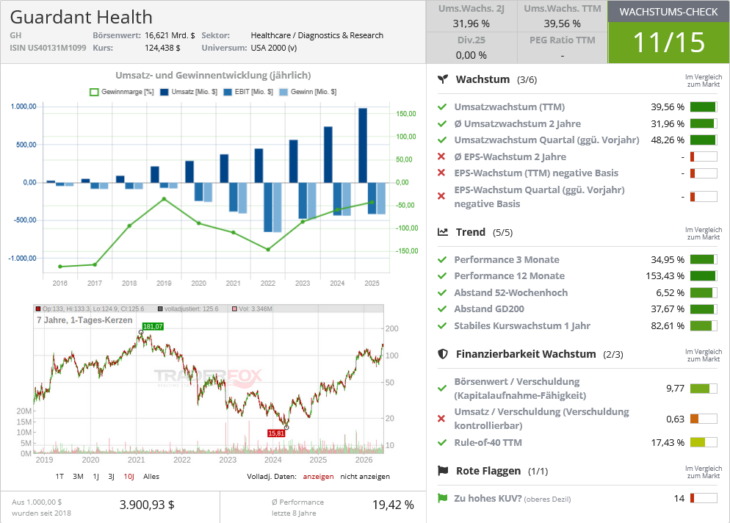The image size is (730, 523).
Task: Click the checkmark beside Ø Umsatzwachstum 2 Jahre
Action: pos(442,124)
